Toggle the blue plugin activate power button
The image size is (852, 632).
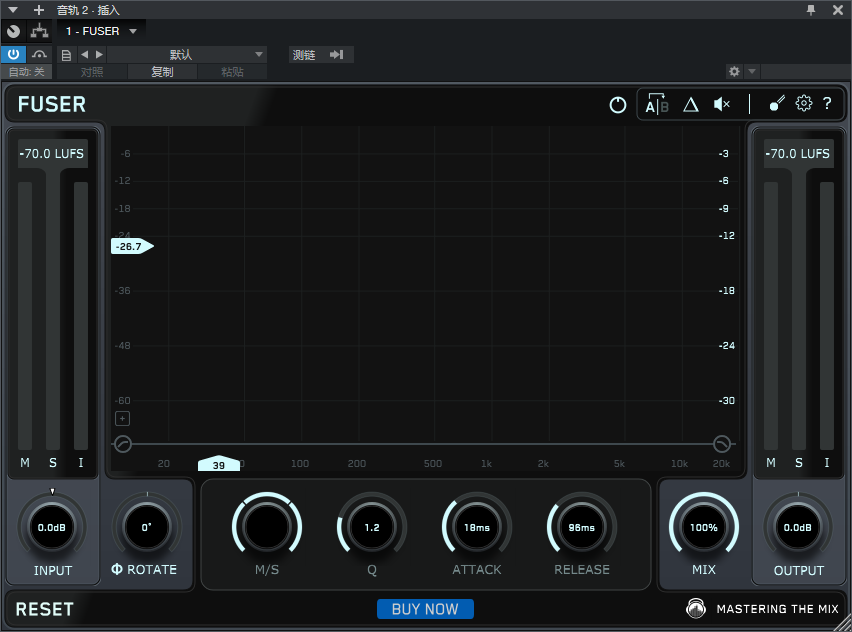click(13, 54)
